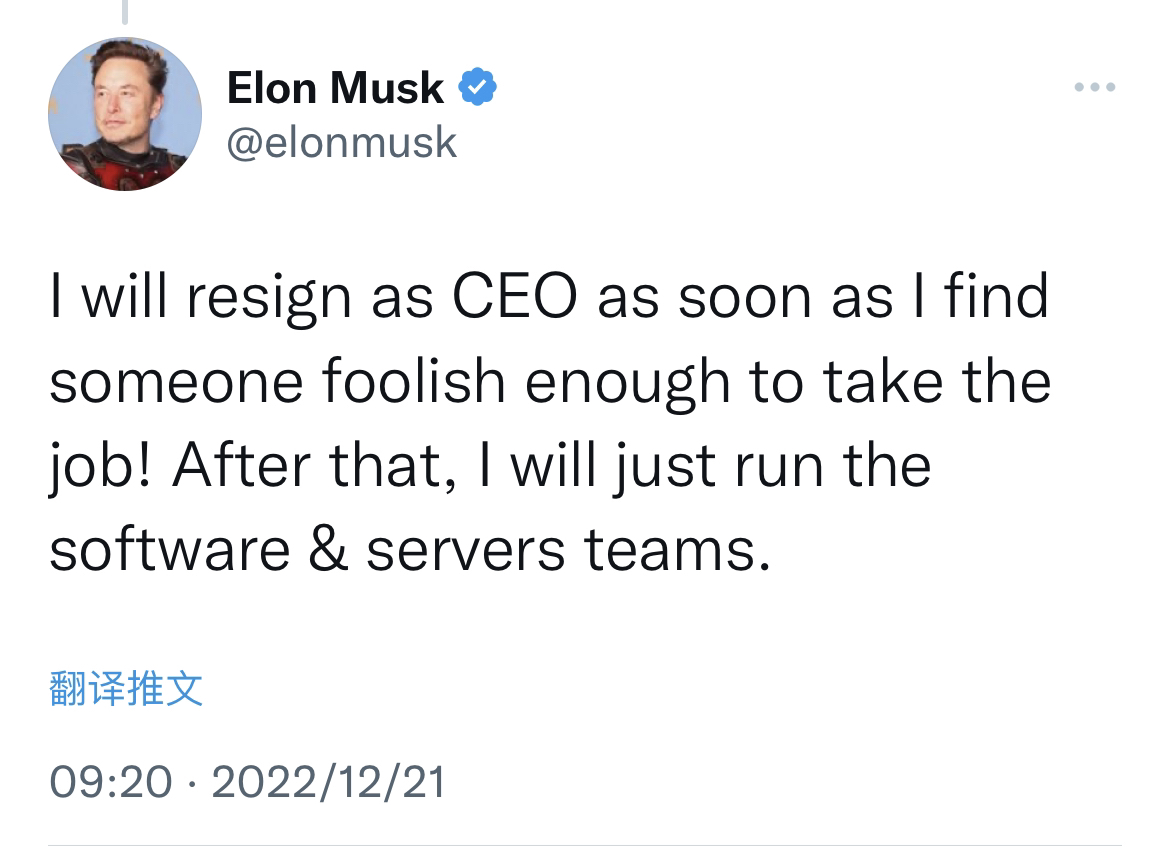
Task: Click the thread connector line above avatar
Action: pos(125,12)
